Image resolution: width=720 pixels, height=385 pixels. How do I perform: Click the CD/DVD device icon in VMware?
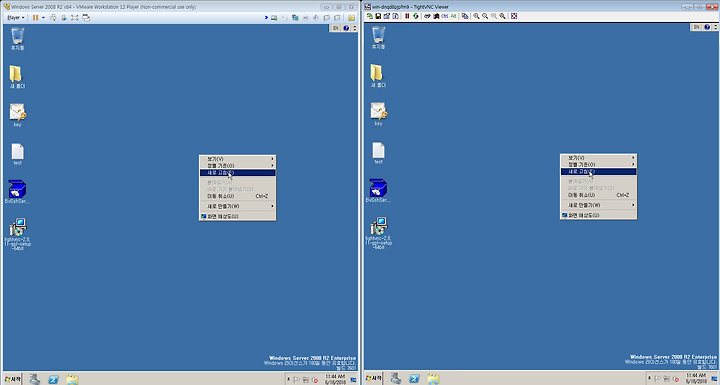click(284, 17)
